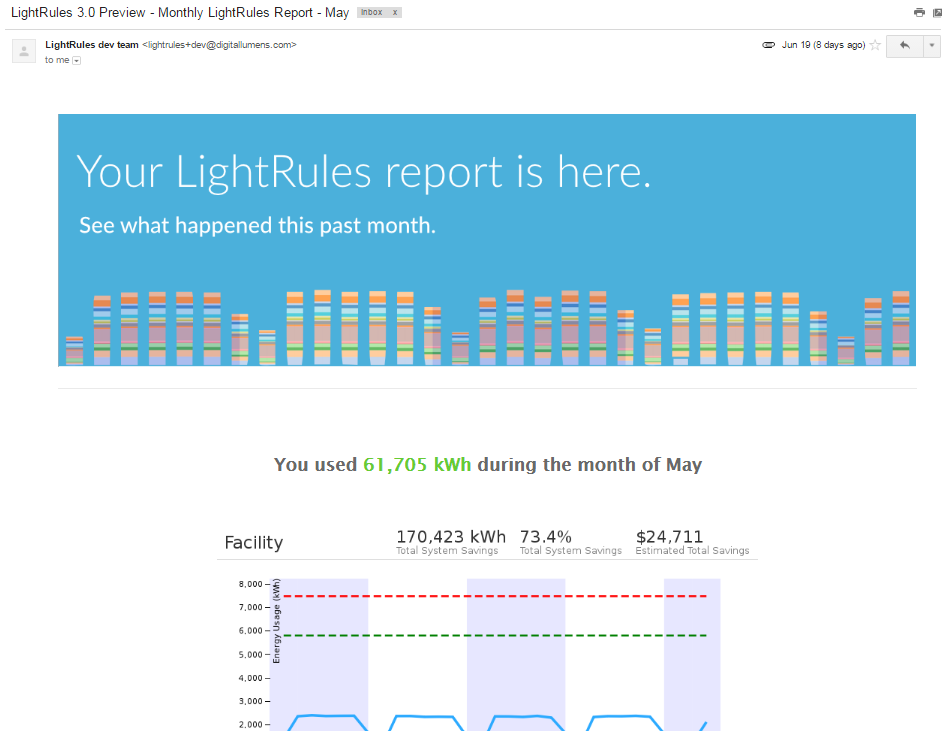Click the "170,423 kWh" savings value
This screenshot has width=950, height=733.
point(451,537)
